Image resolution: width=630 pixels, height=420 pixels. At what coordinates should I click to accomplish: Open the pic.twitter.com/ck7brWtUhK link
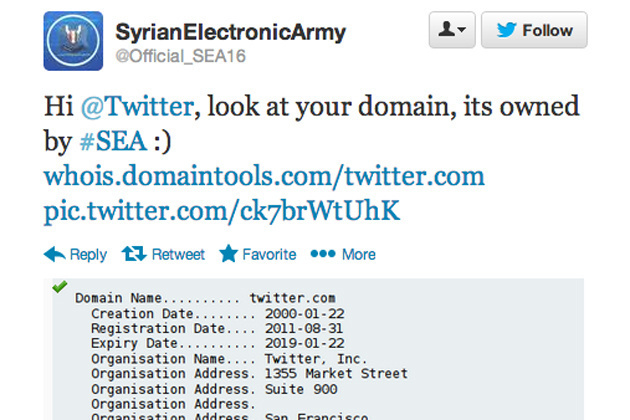click(222, 211)
